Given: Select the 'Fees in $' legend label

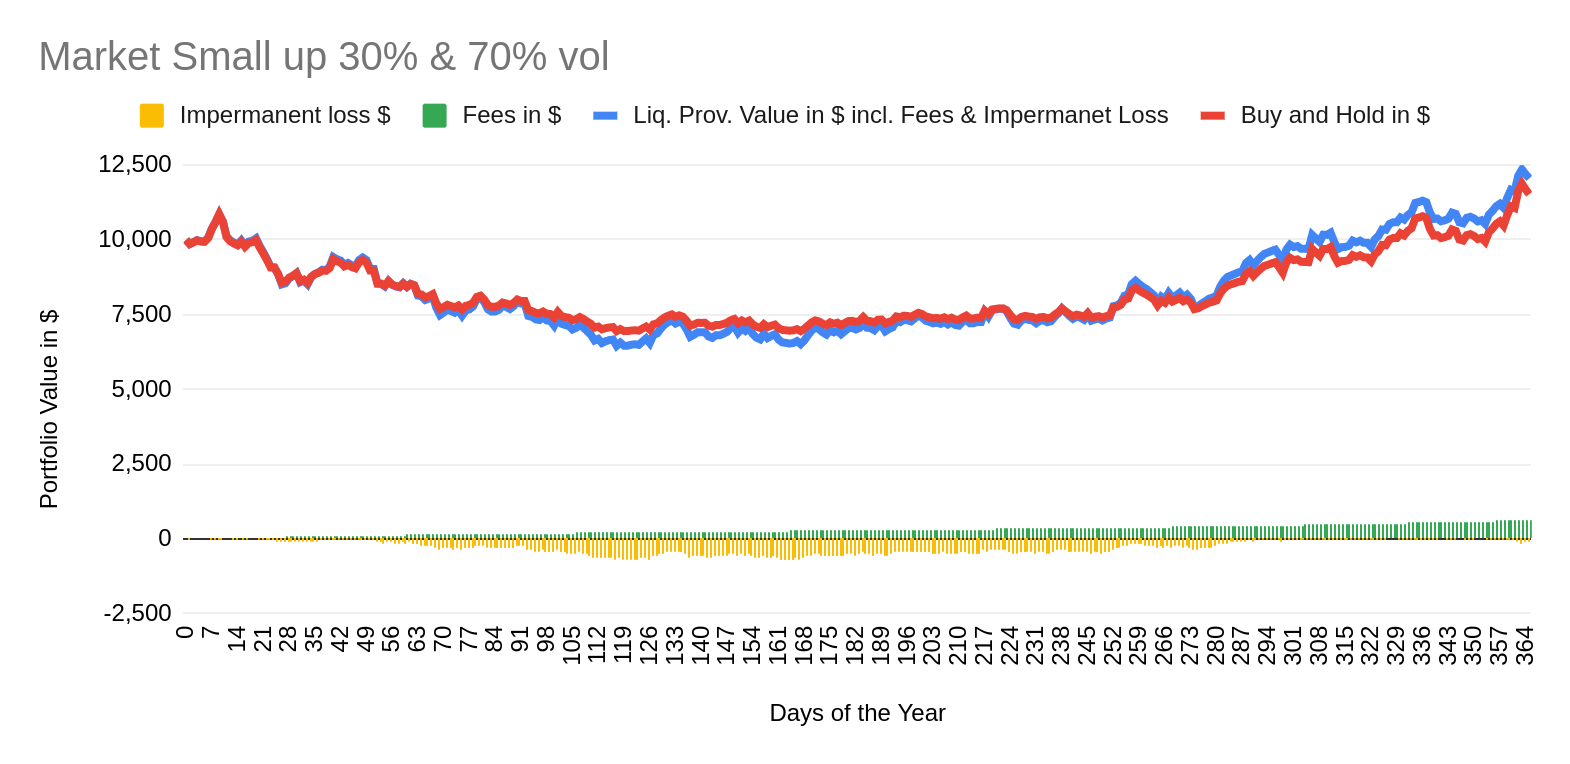Looking at the screenshot, I should (511, 116).
